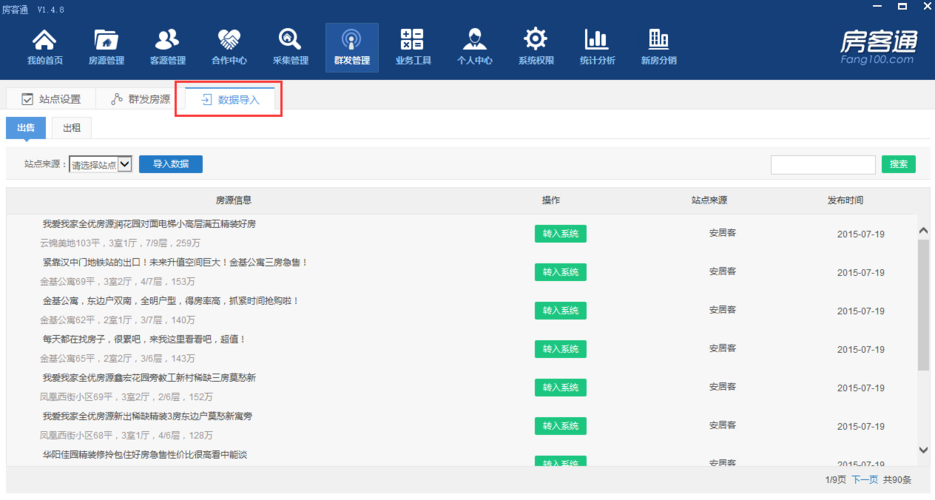Select the 出售 sub-tab
The height and width of the screenshot is (500, 935).
[x=26, y=128]
